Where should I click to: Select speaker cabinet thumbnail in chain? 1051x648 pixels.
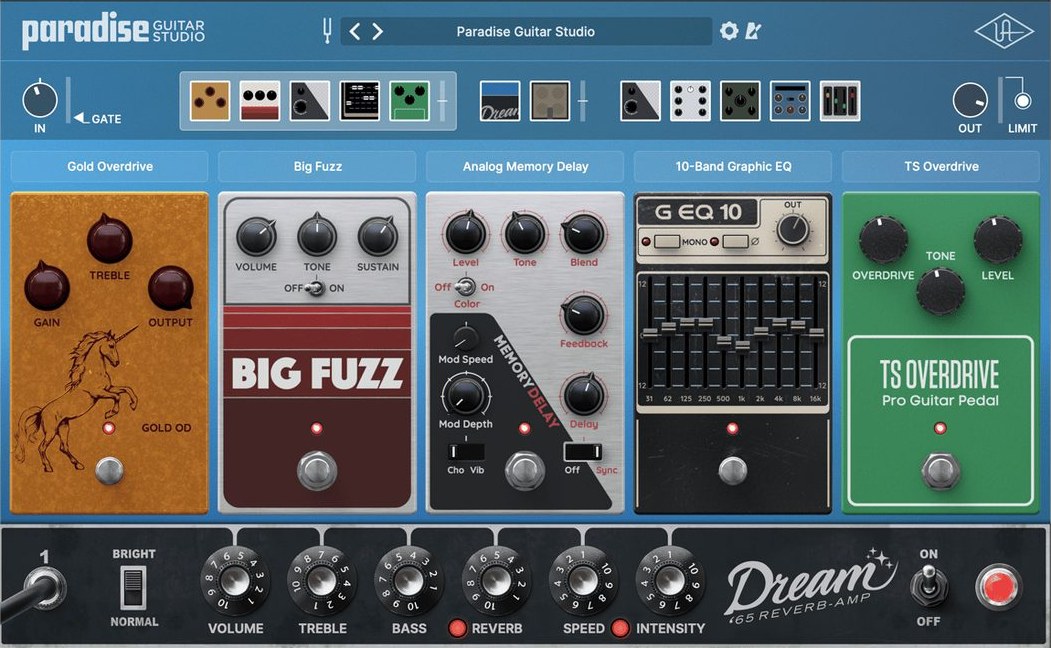coord(550,101)
